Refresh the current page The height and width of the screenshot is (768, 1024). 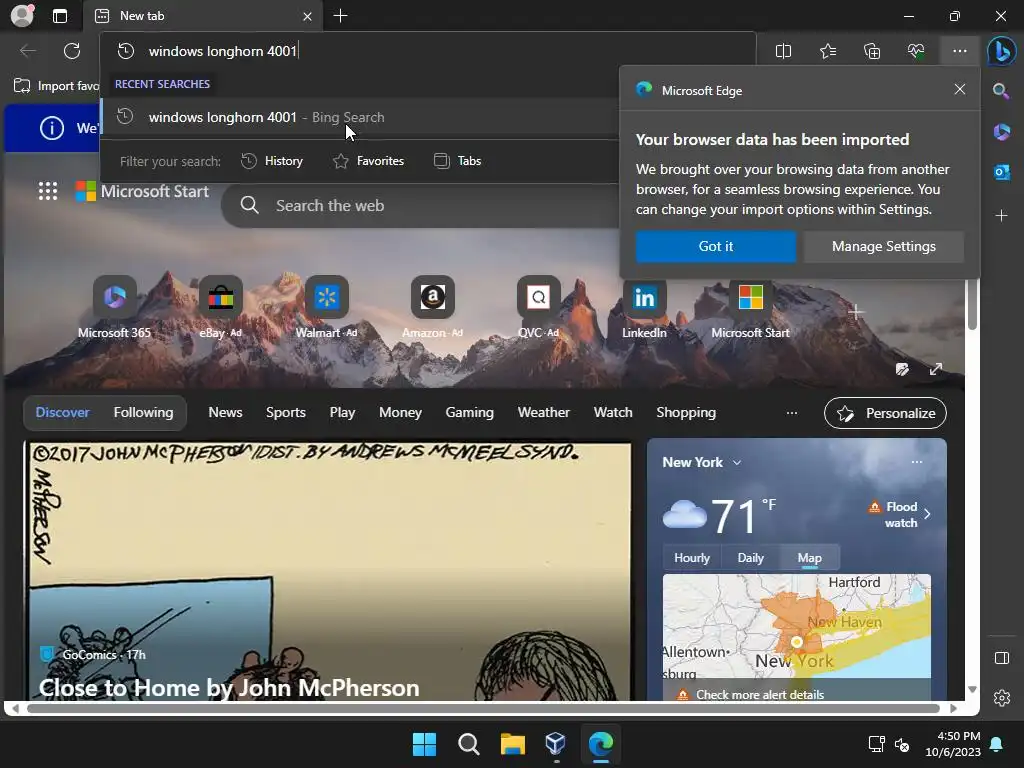pos(72,51)
